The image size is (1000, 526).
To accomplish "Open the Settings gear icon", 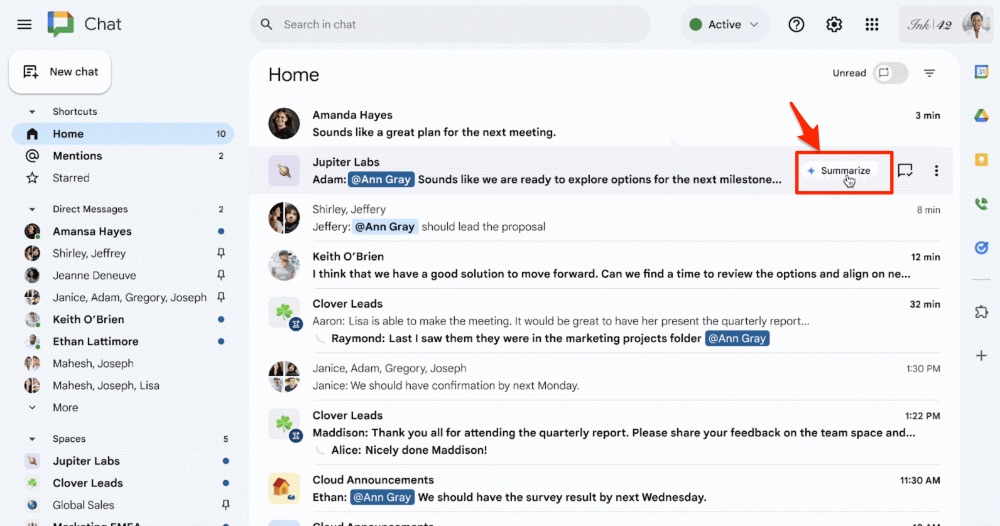I will (x=834, y=24).
